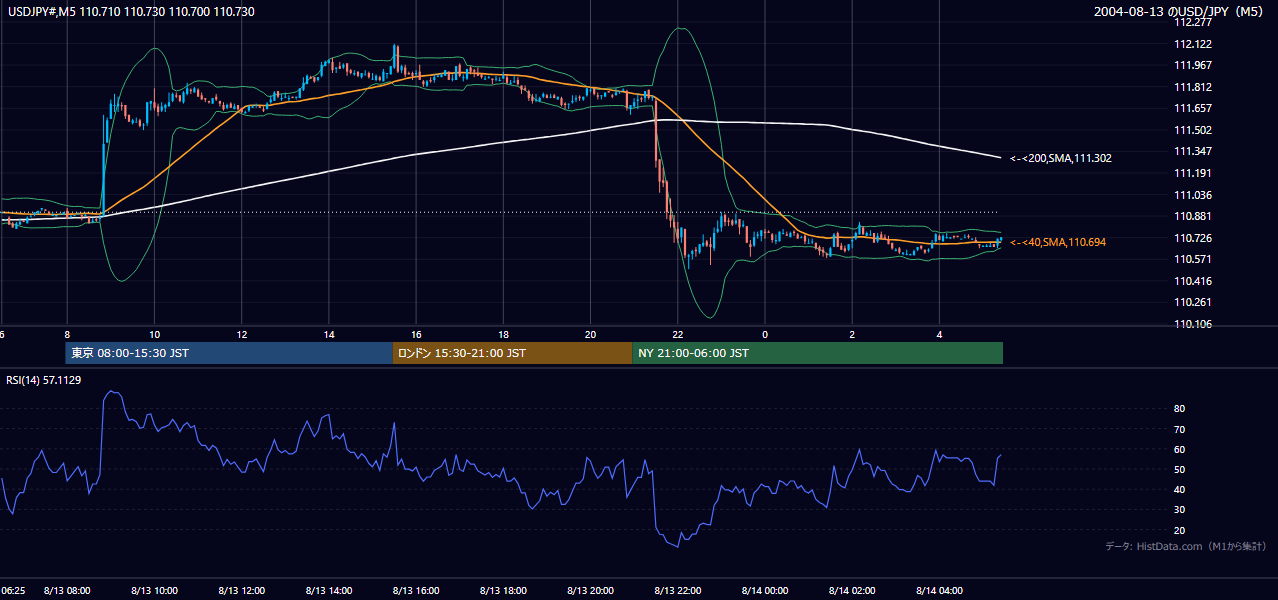Click the 8/13 16:00 date label

[x=415, y=591]
